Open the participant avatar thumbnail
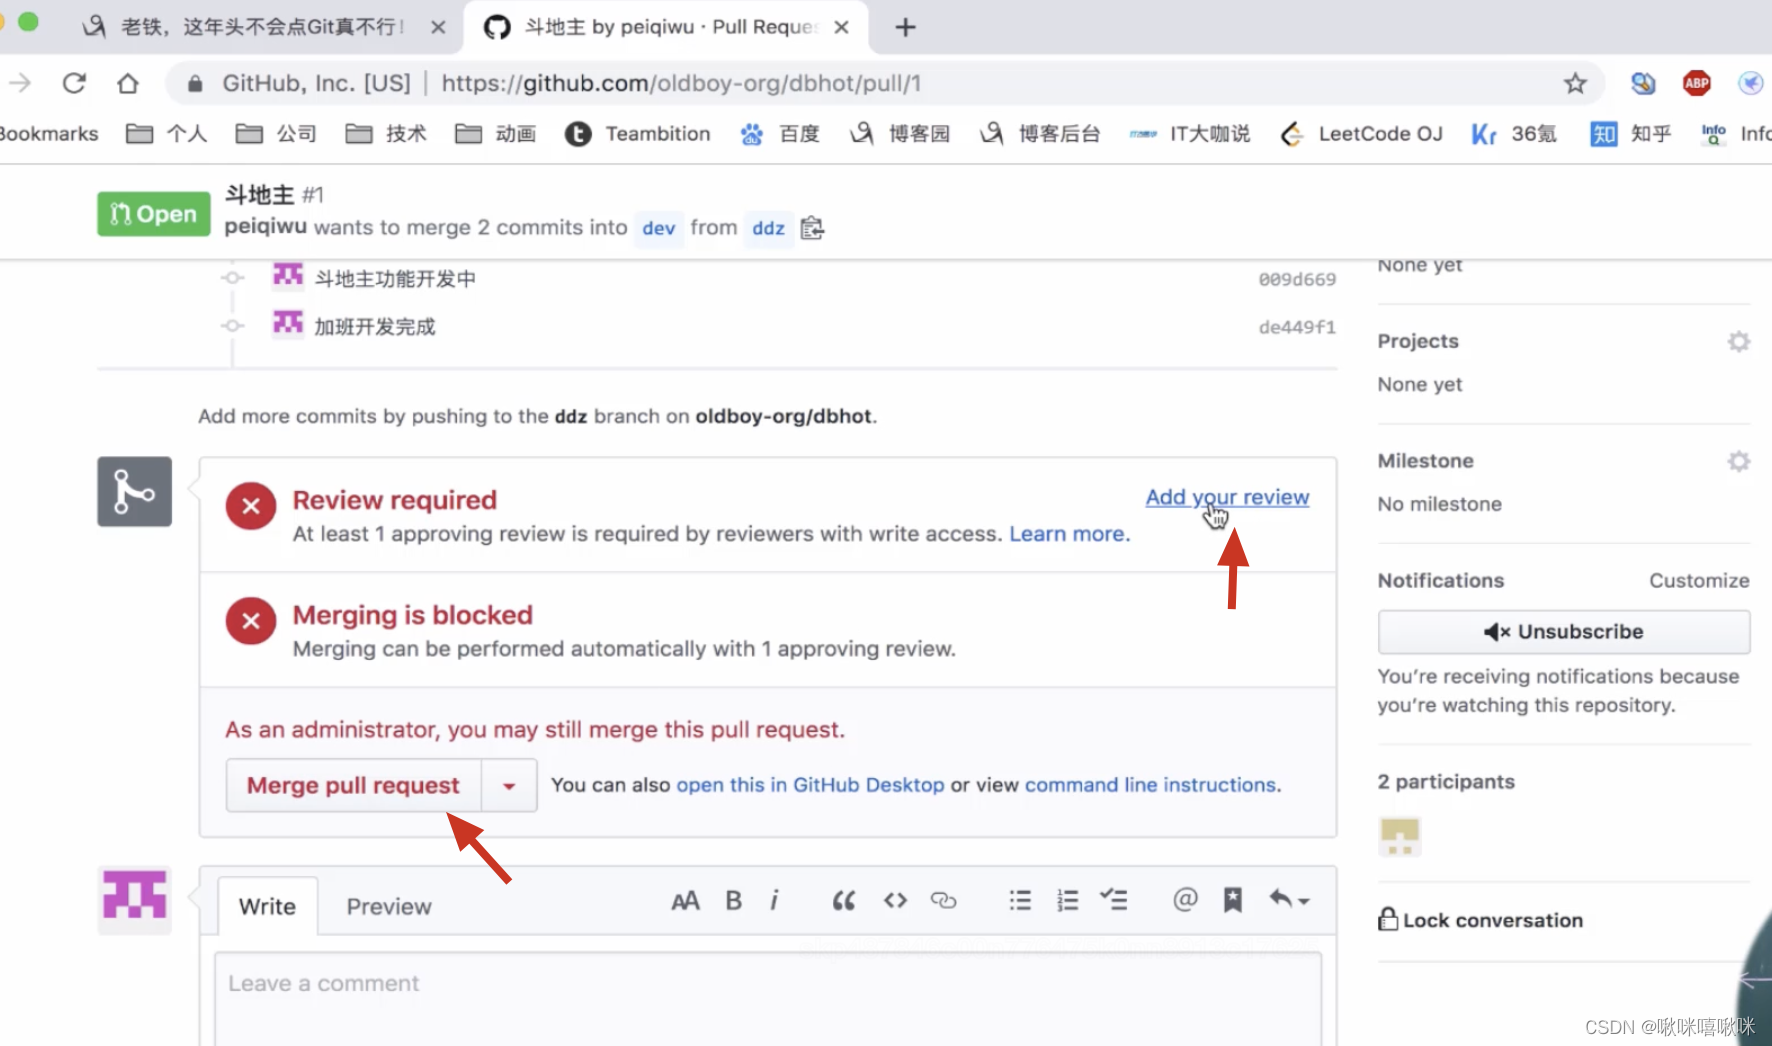Screen dimensions: 1772x1046 (1400, 836)
